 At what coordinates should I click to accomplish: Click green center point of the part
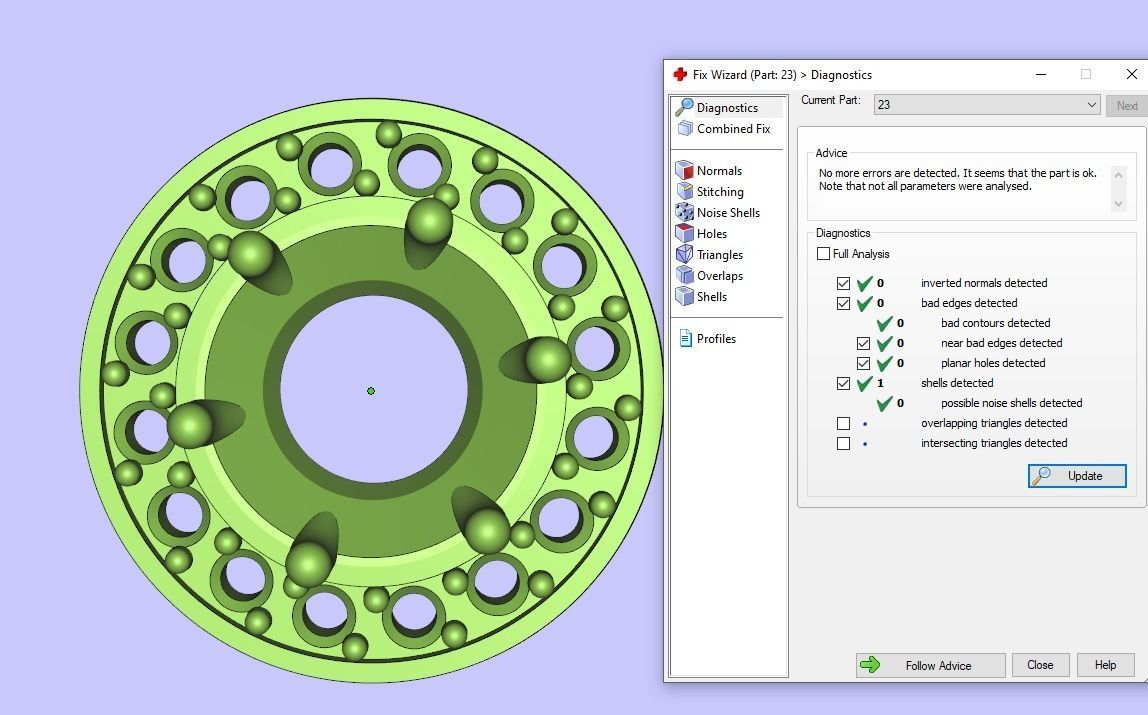coord(371,391)
